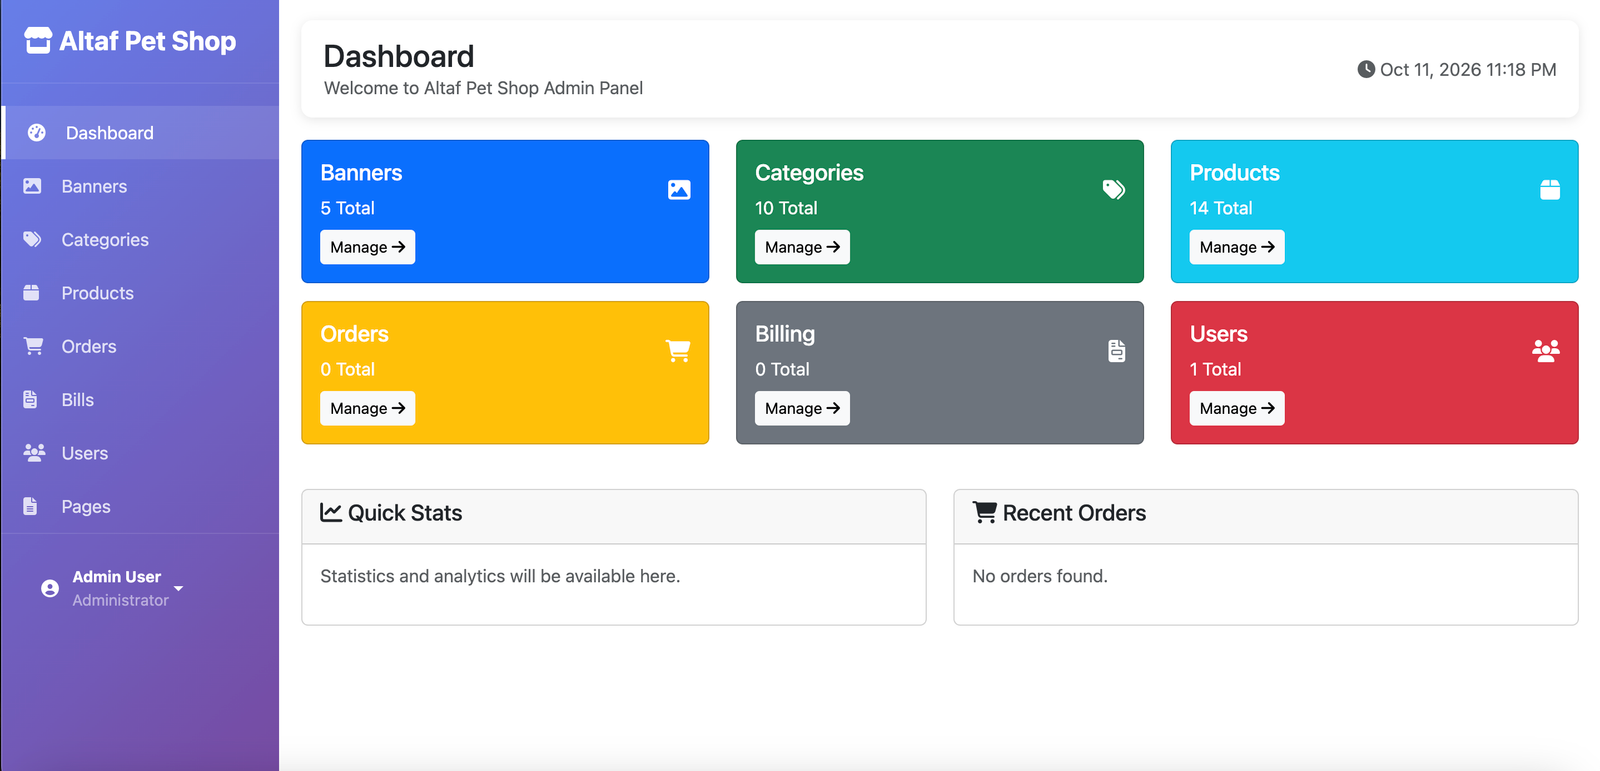Viewport: 1600px width, 771px height.
Task: Click the '14 Total' products count
Action: click(x=1221, y=208)
